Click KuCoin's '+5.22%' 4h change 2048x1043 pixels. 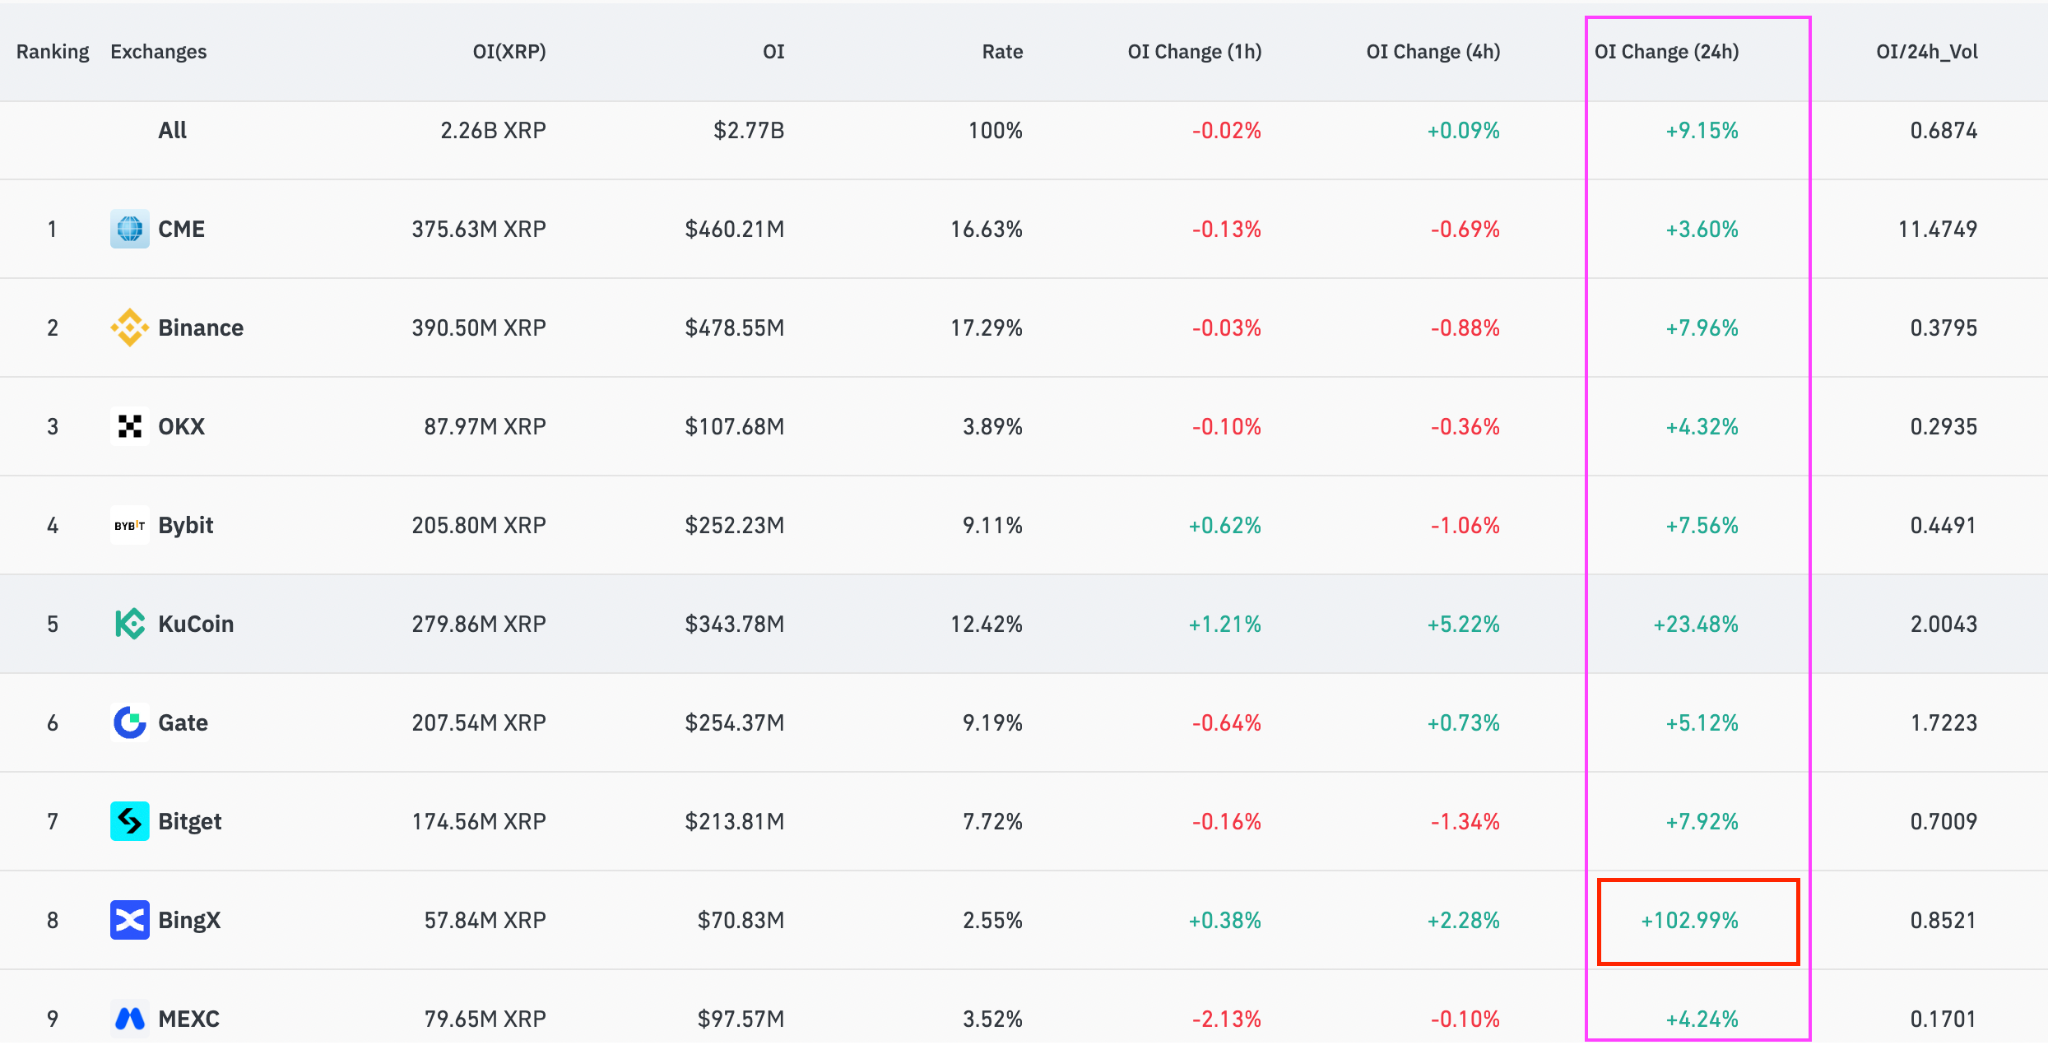point(1463,624)
